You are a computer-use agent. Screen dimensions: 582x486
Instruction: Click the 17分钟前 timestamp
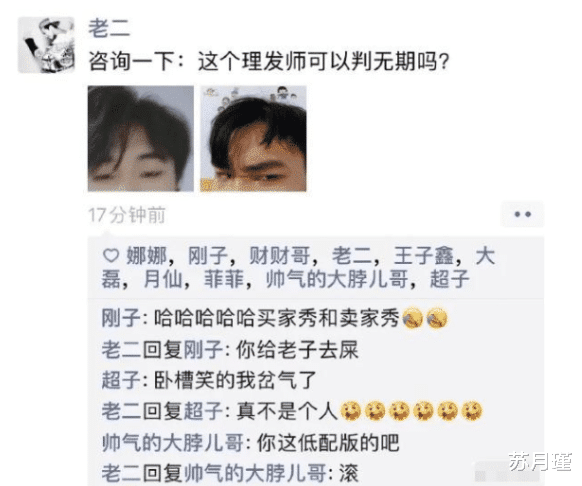coord(127,215)
